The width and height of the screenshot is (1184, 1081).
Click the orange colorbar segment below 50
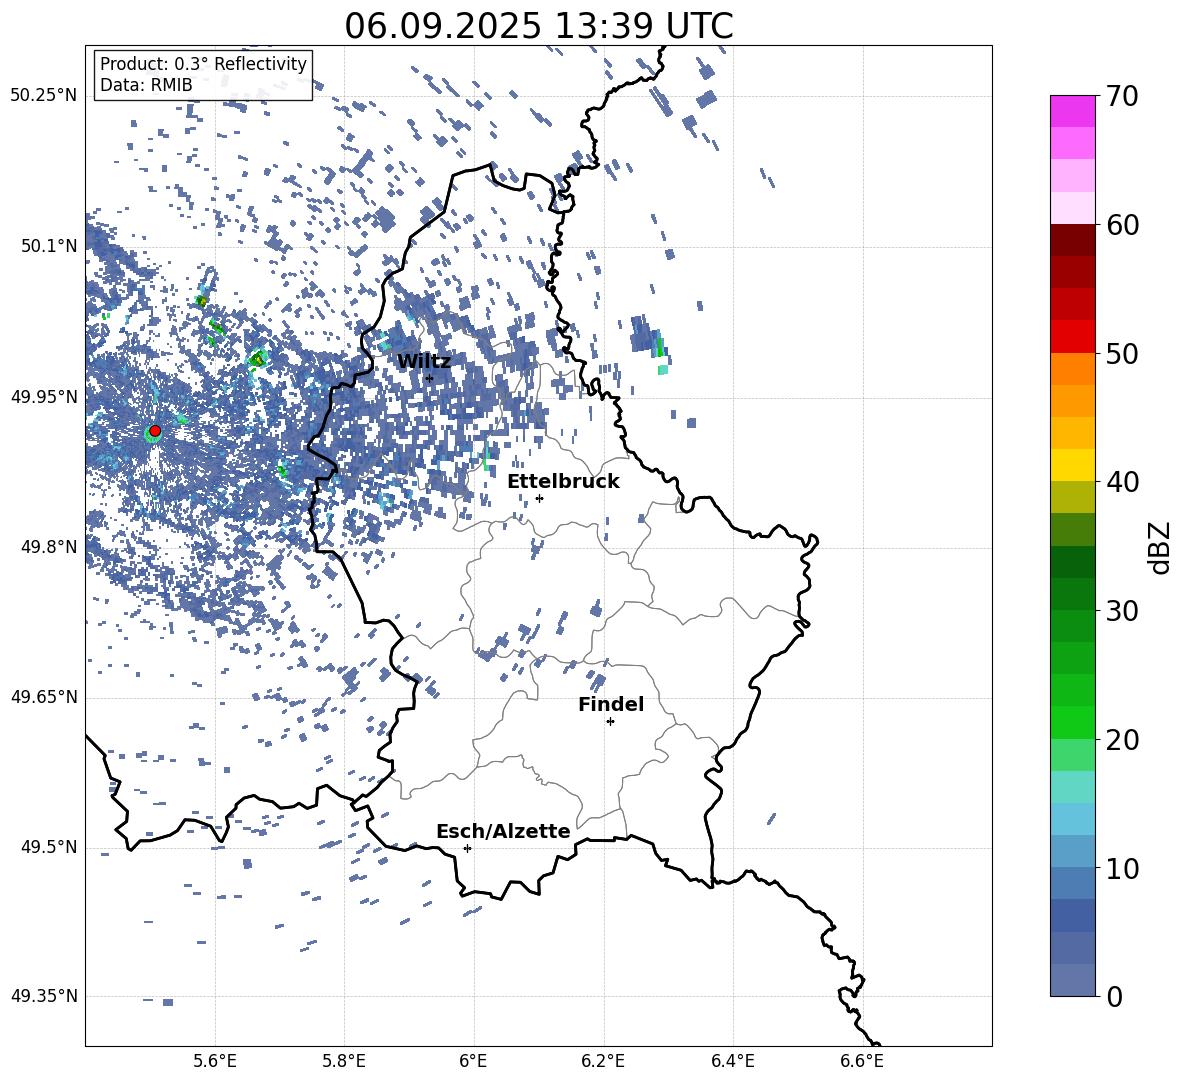[x=1072, y=368]
